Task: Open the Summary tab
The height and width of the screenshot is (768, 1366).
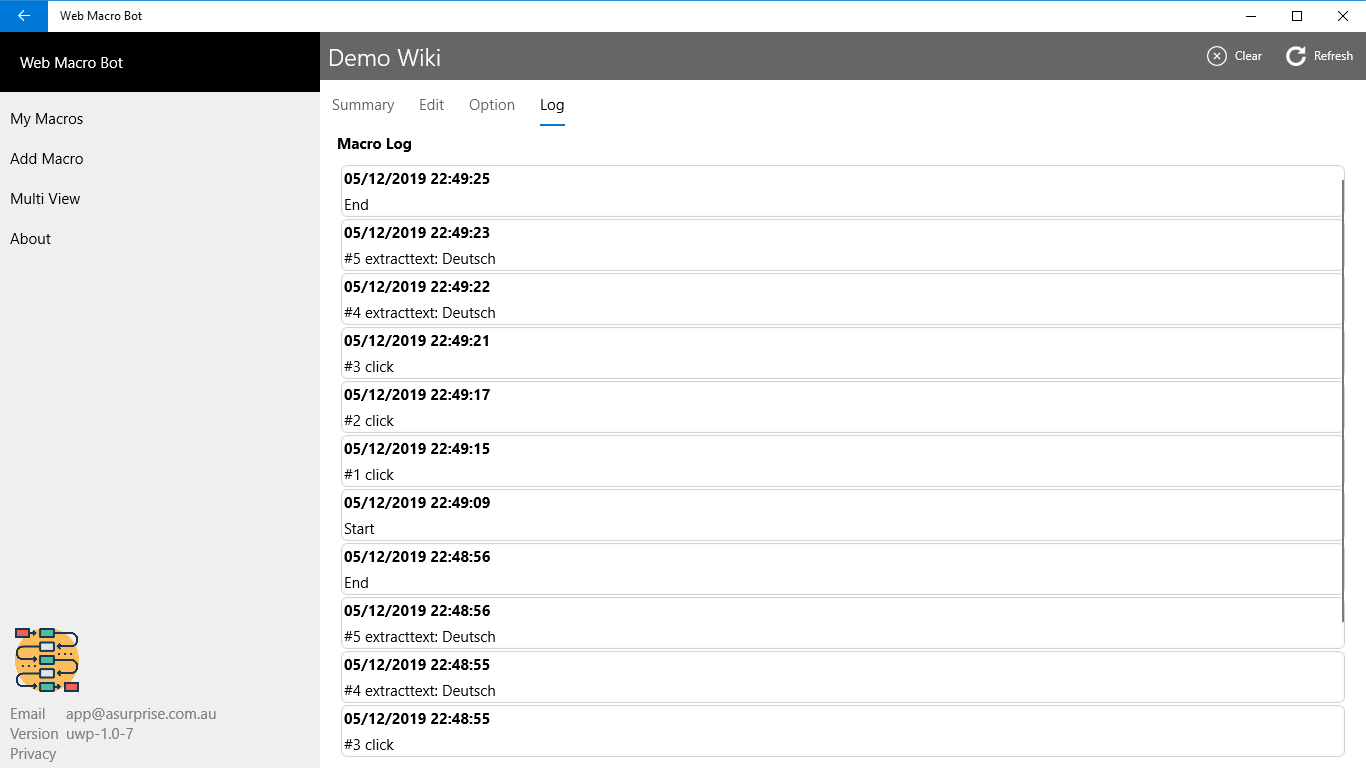Action: pyautogui.click(x=363, y=105)
